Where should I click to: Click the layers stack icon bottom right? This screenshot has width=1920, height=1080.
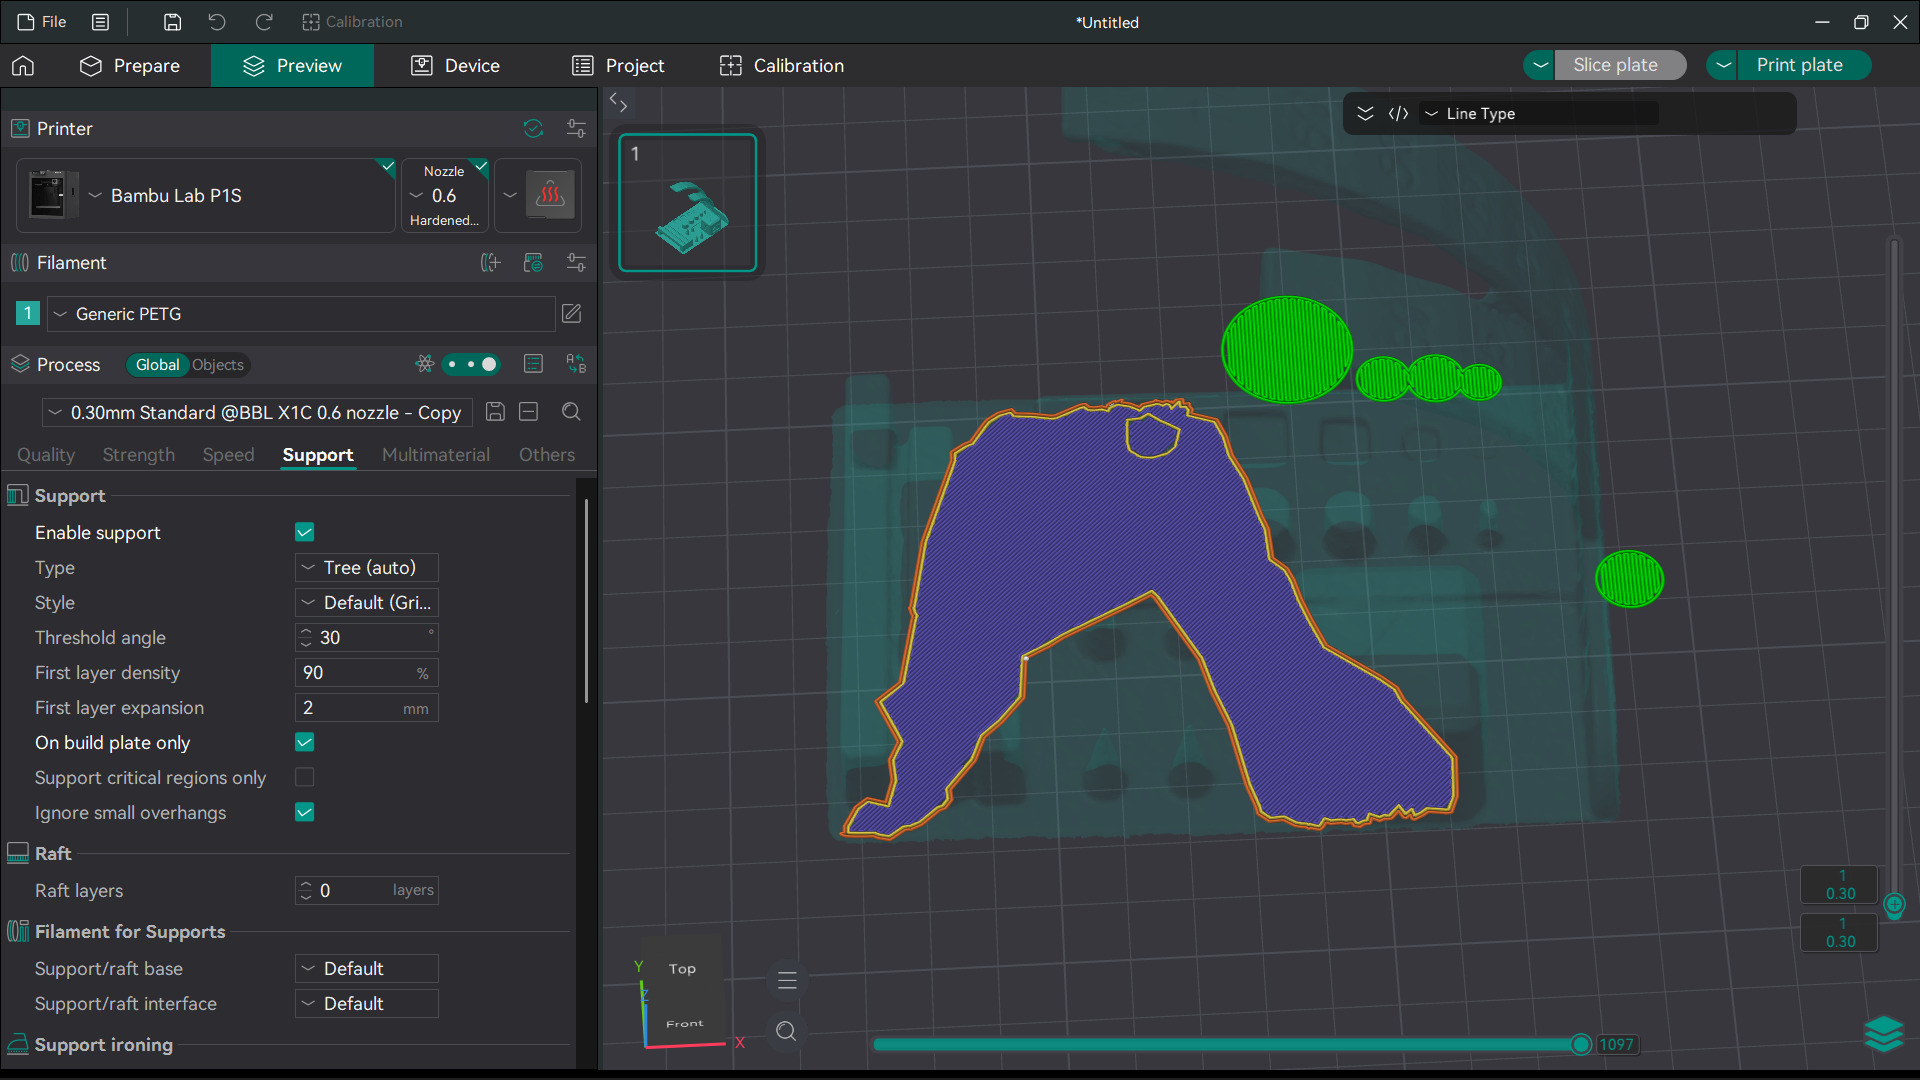tap(1884, 1034)
